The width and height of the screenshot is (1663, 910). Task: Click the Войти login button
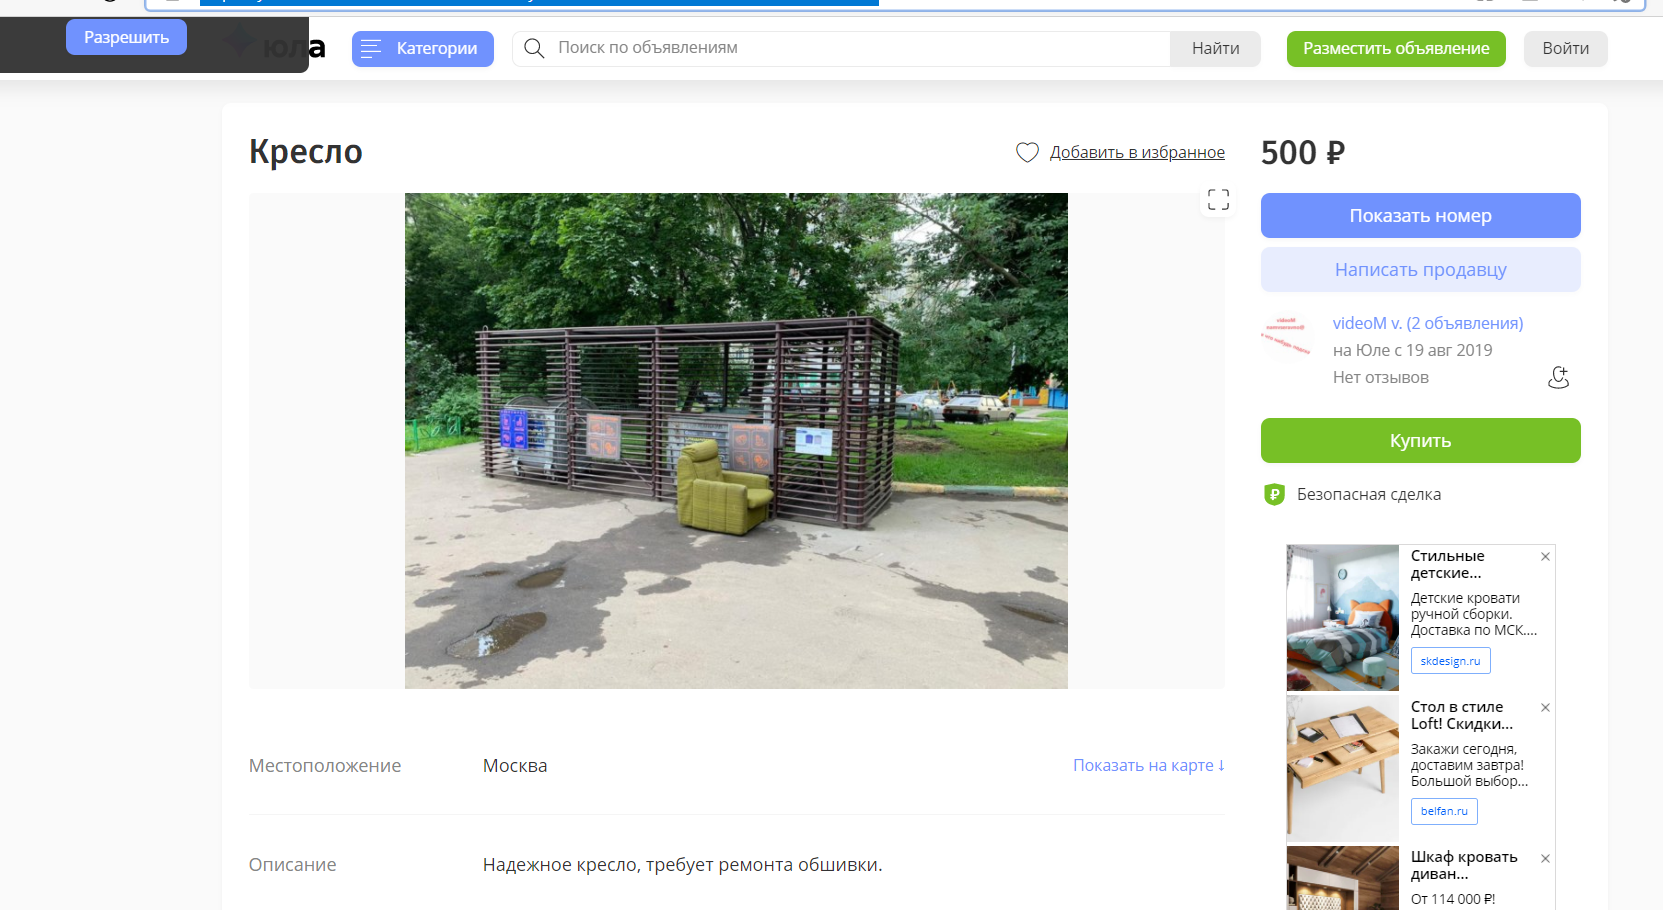point(1565,48)
